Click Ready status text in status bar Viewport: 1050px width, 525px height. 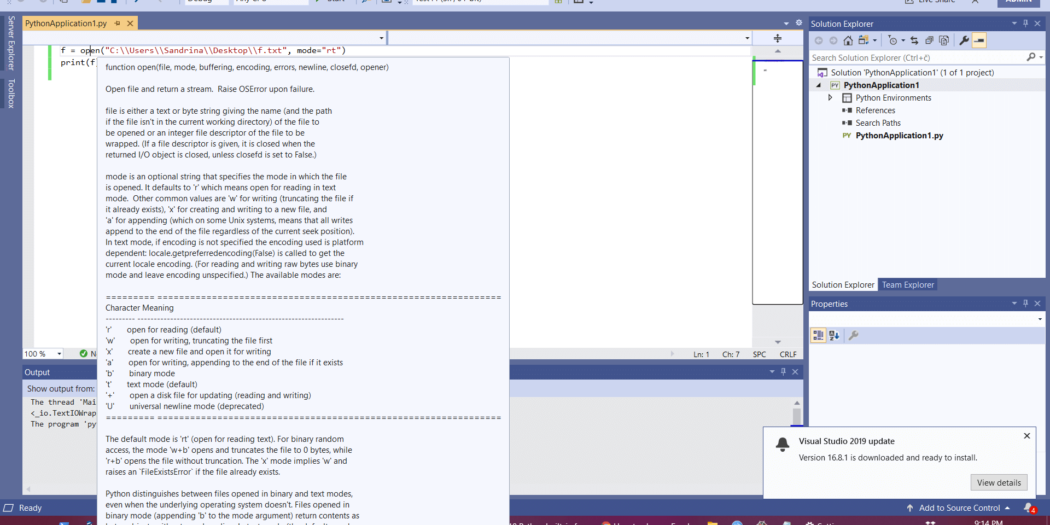(30, 508)
